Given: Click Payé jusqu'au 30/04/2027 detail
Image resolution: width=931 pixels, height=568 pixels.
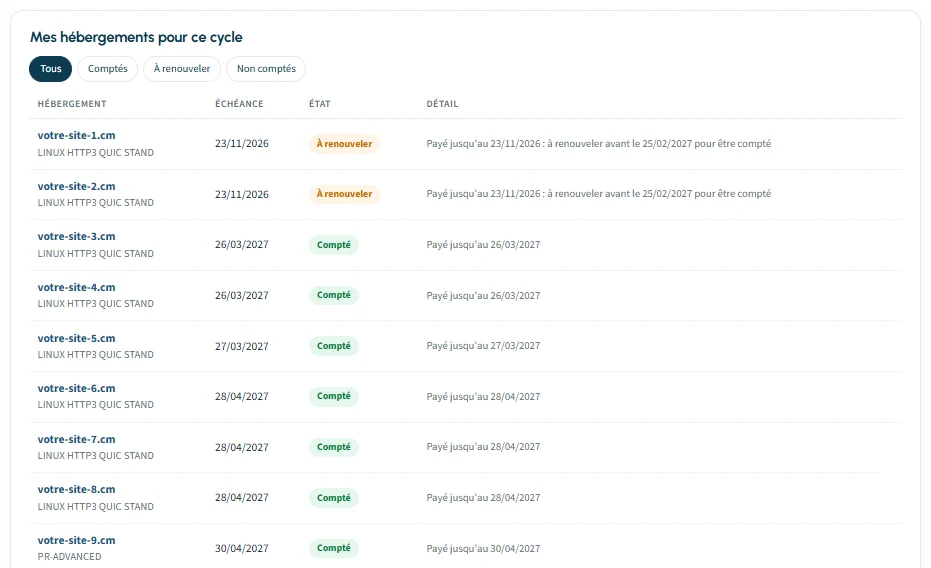Looking at the screenshot, I should click(x=483, y=548).
